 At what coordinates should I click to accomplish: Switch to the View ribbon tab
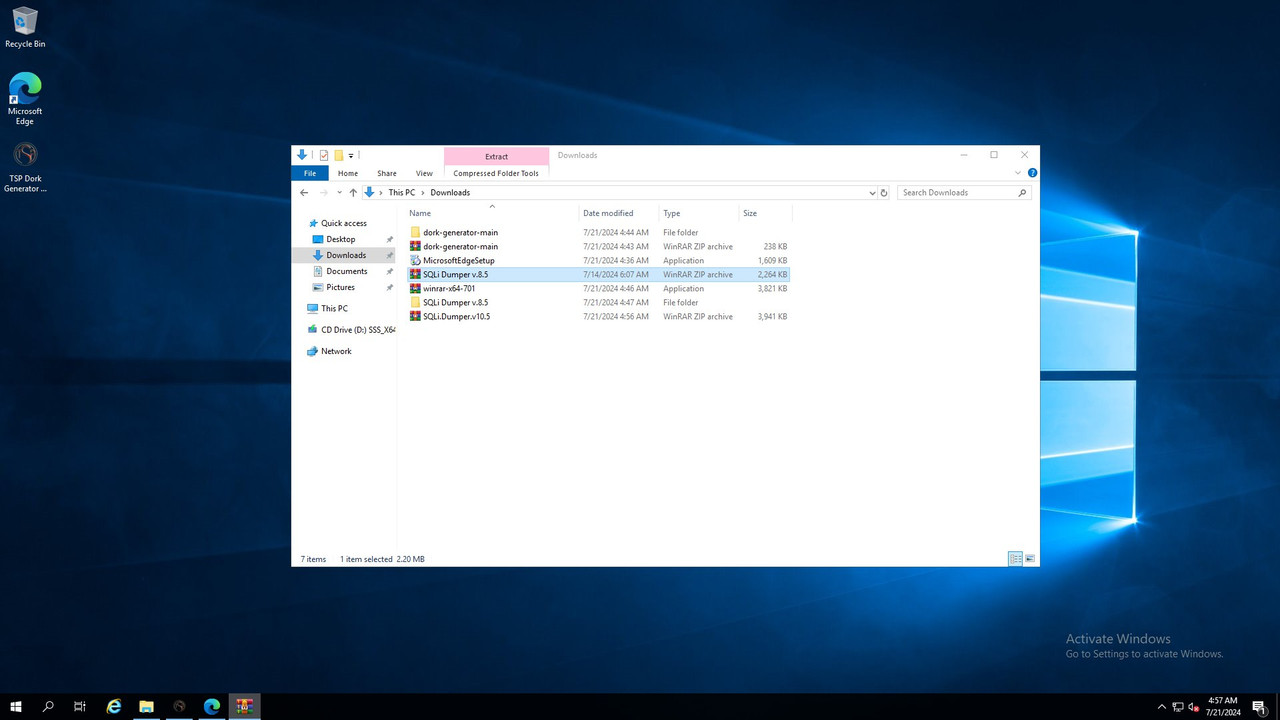424,173
